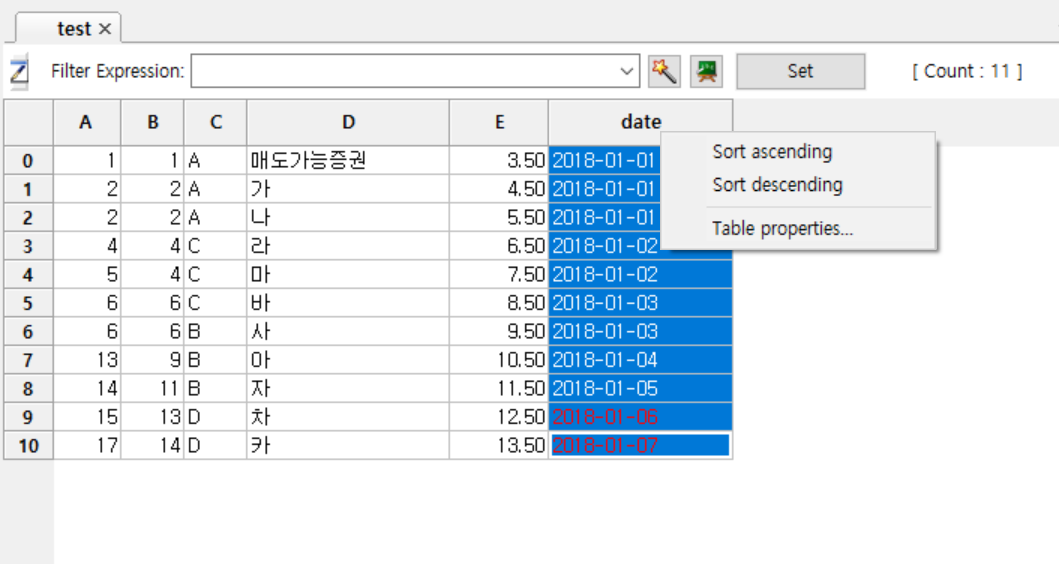The image size is (1059, 564).
Task: Click column D cell 라
Action: point(348,246)
